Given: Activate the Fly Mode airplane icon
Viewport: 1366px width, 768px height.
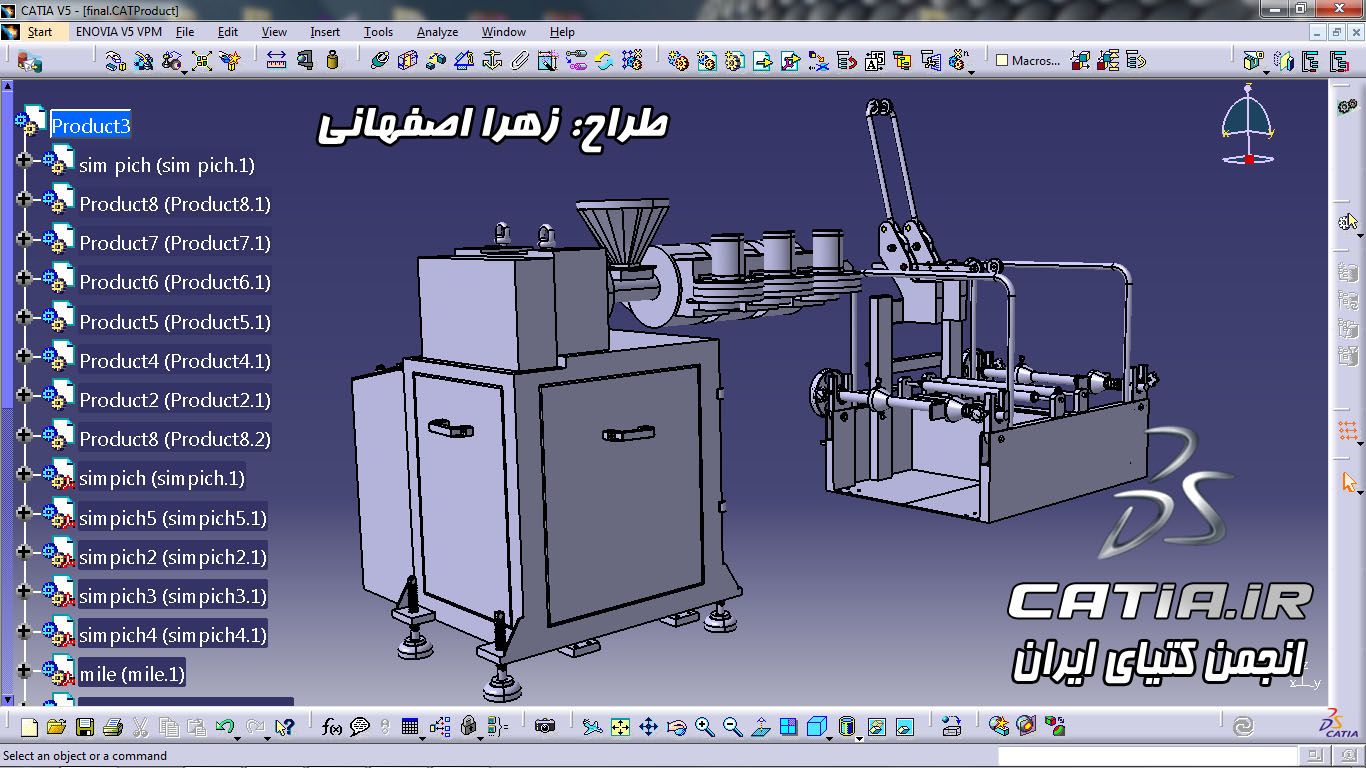Looking at the screenshot, I should click(x=592, y=727).
